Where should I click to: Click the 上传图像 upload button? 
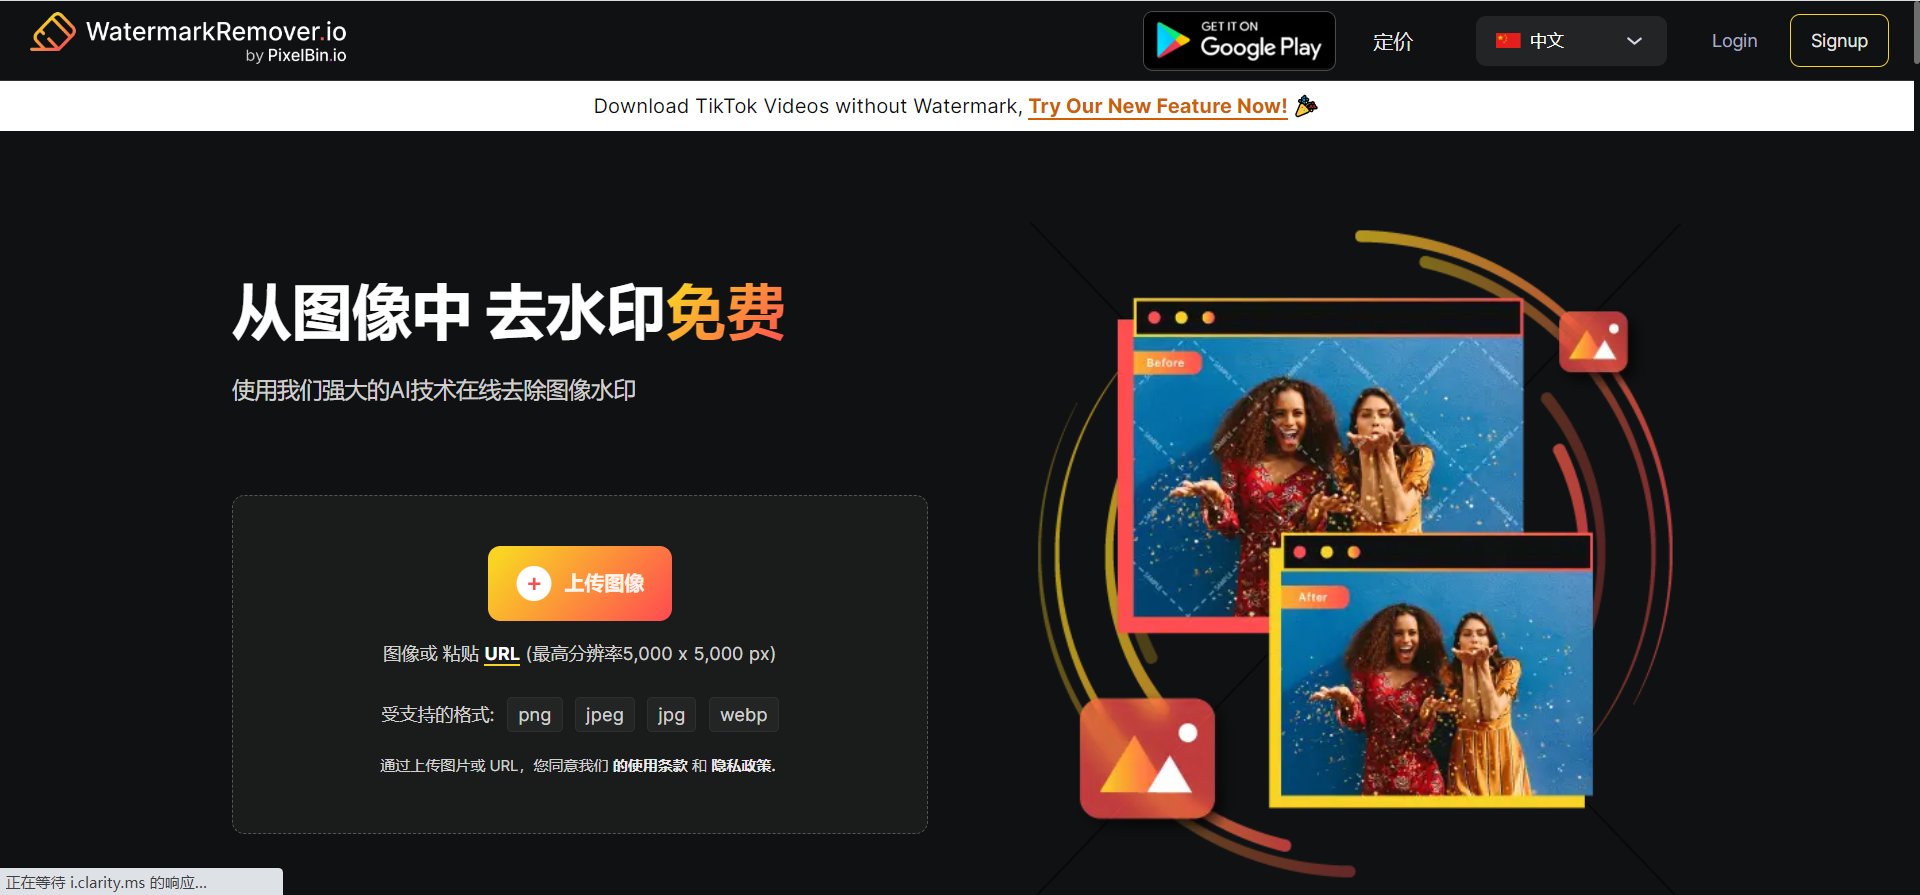point(579,584)
